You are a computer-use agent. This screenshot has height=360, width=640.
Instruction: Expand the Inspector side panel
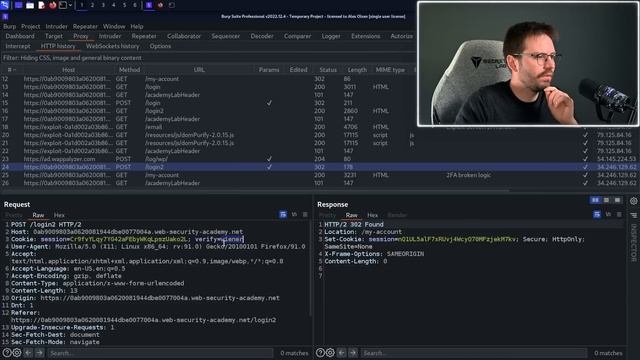pyautogui.click(x=633, y=243)
